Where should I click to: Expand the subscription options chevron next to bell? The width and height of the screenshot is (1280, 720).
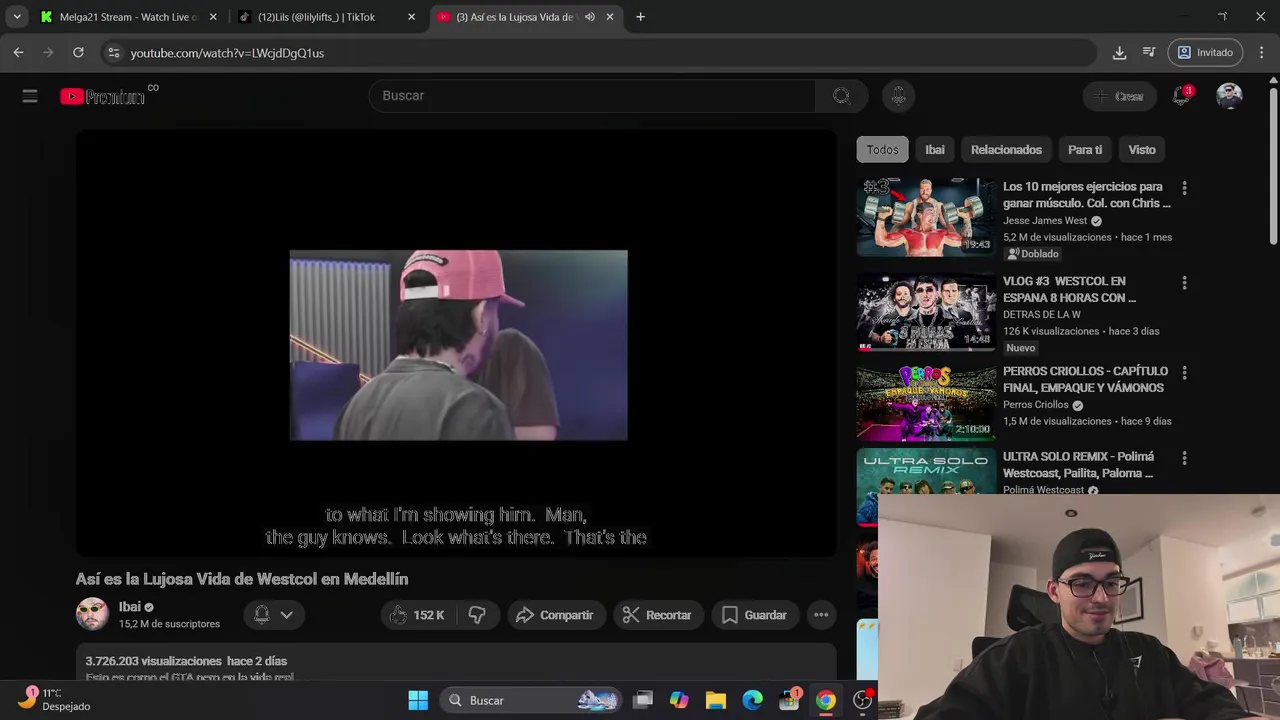coord(287,615)
